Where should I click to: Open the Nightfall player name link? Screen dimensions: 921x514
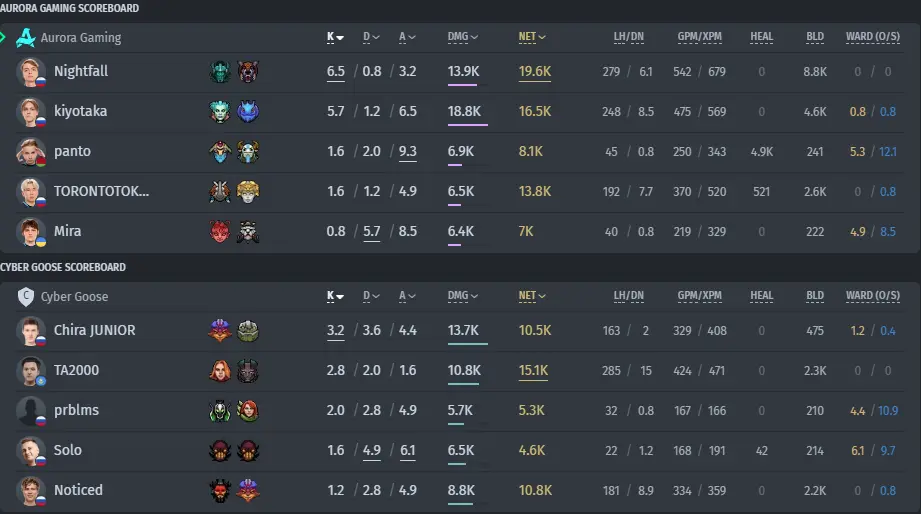[81, 72]
